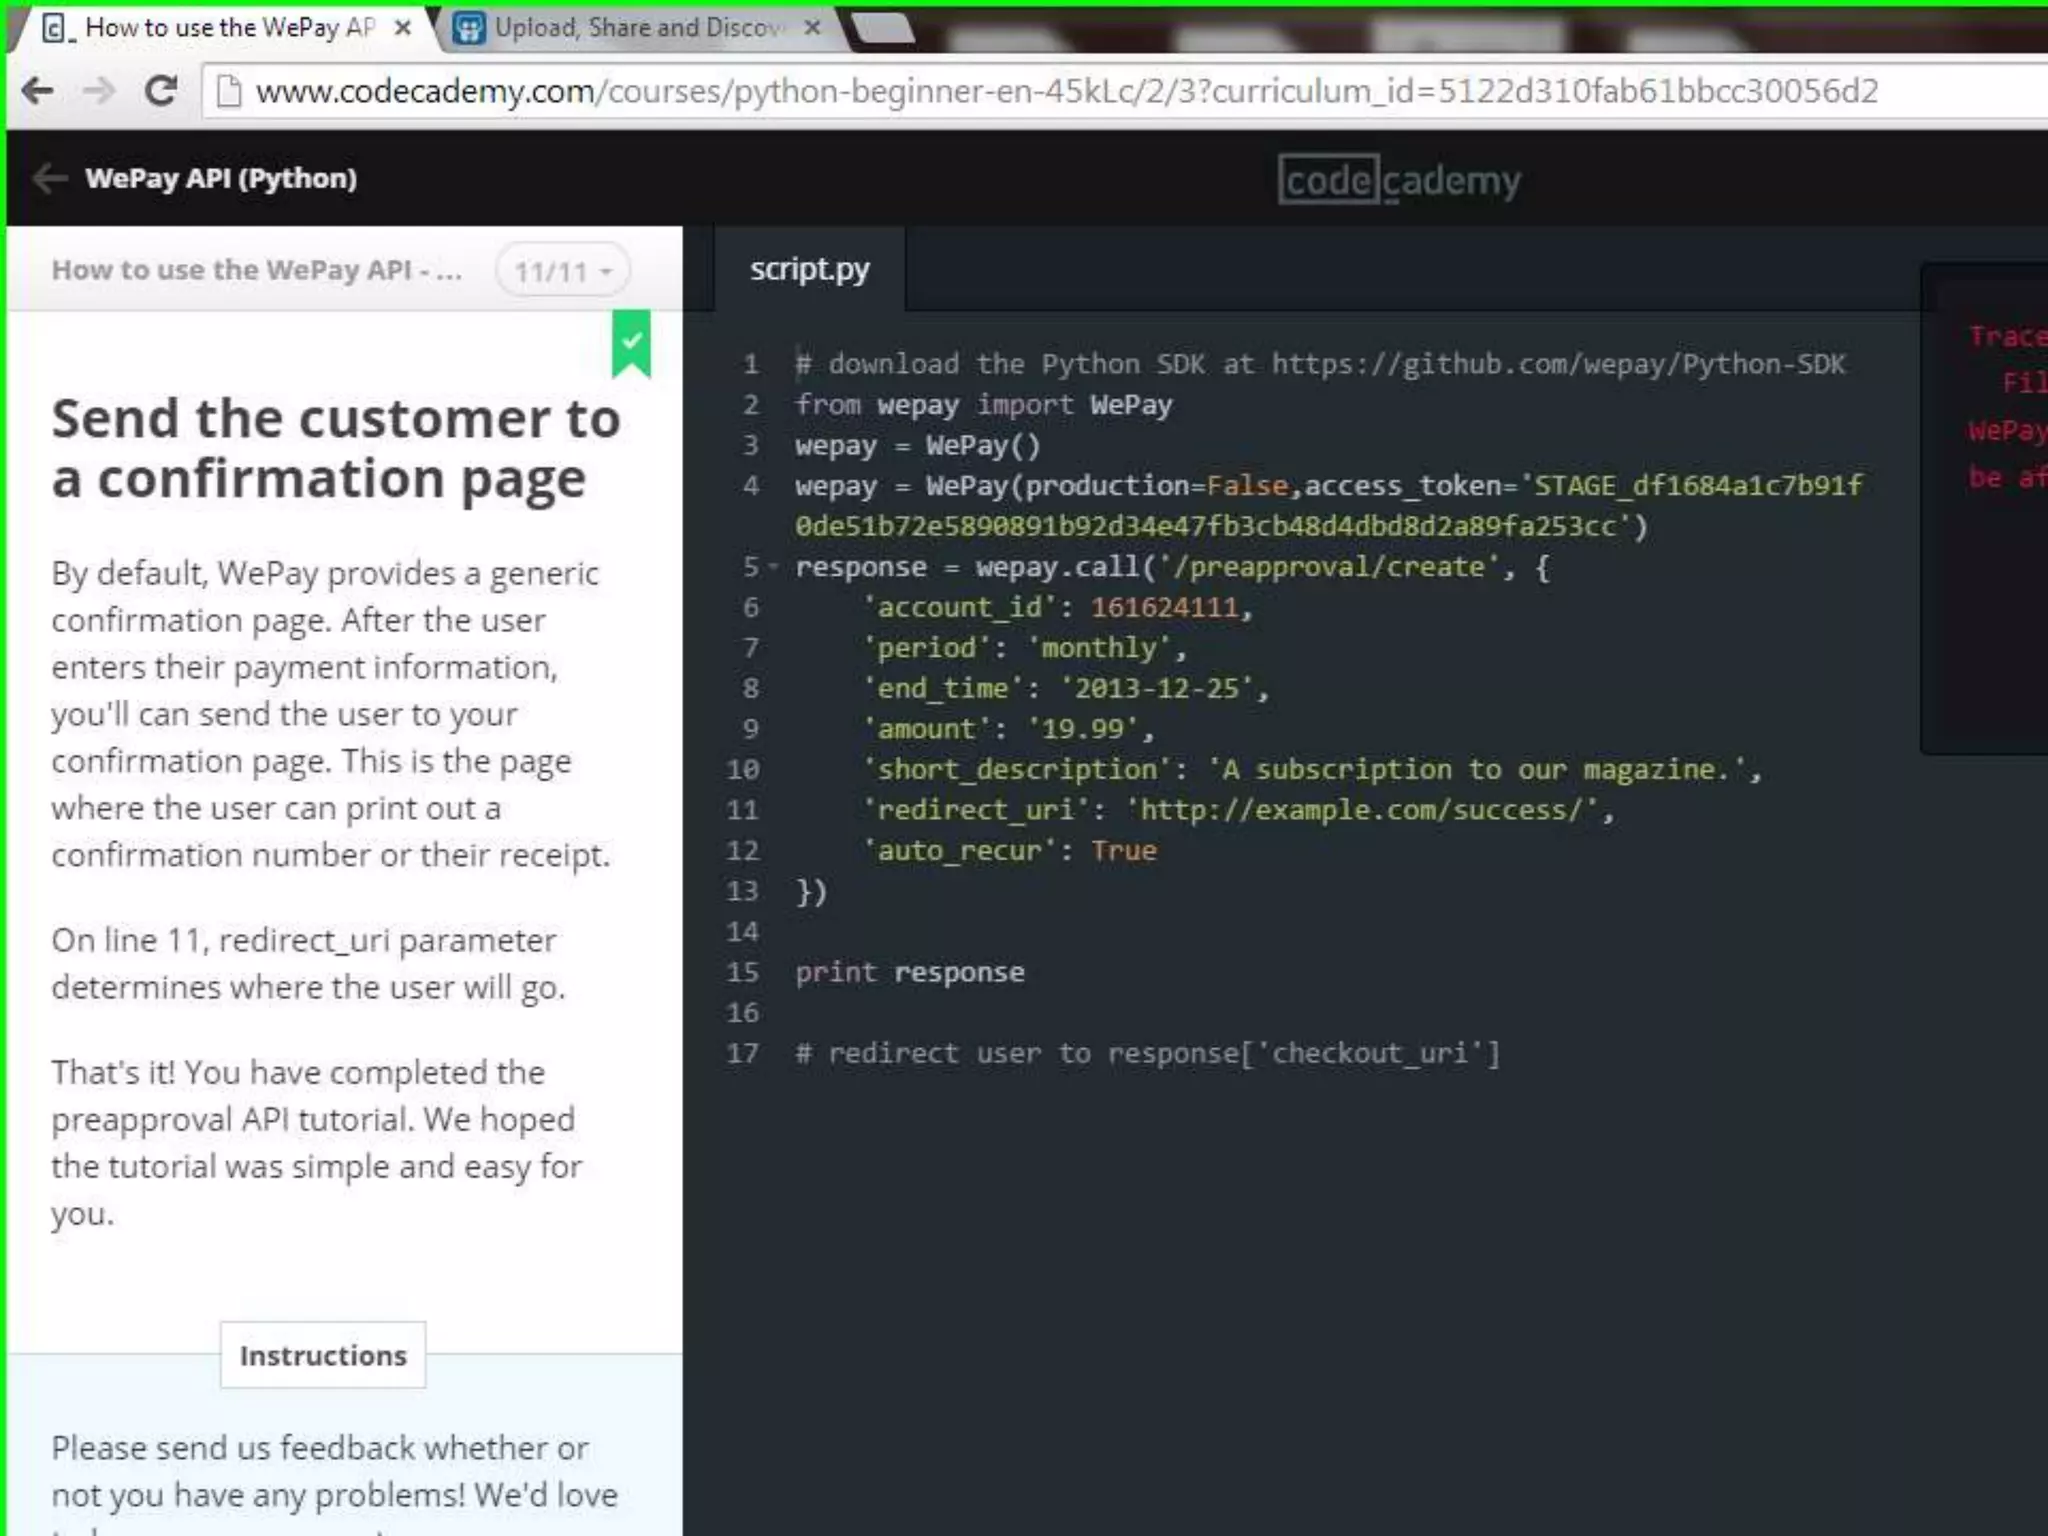Place cursor on 'from wepay import WePay' line
2048x1536 pixels.
pyautogui.click(x=984, y=405)
